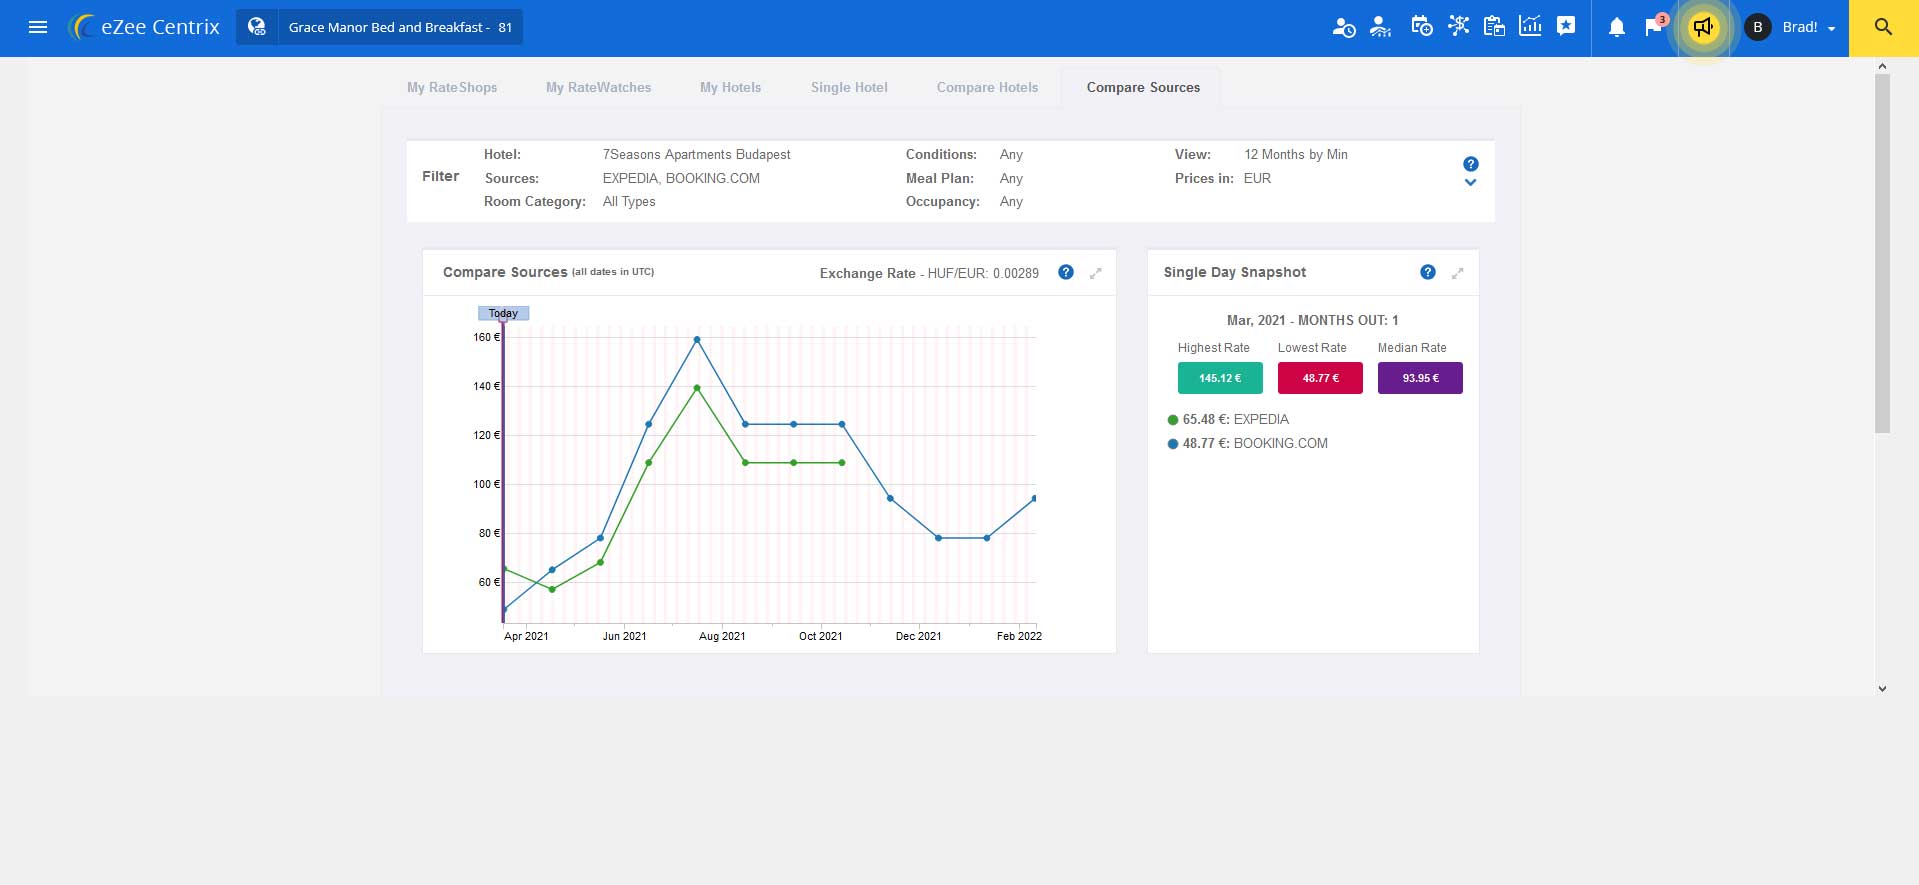
Task: Click the Today marker on chart
Action: pos(503,313)
